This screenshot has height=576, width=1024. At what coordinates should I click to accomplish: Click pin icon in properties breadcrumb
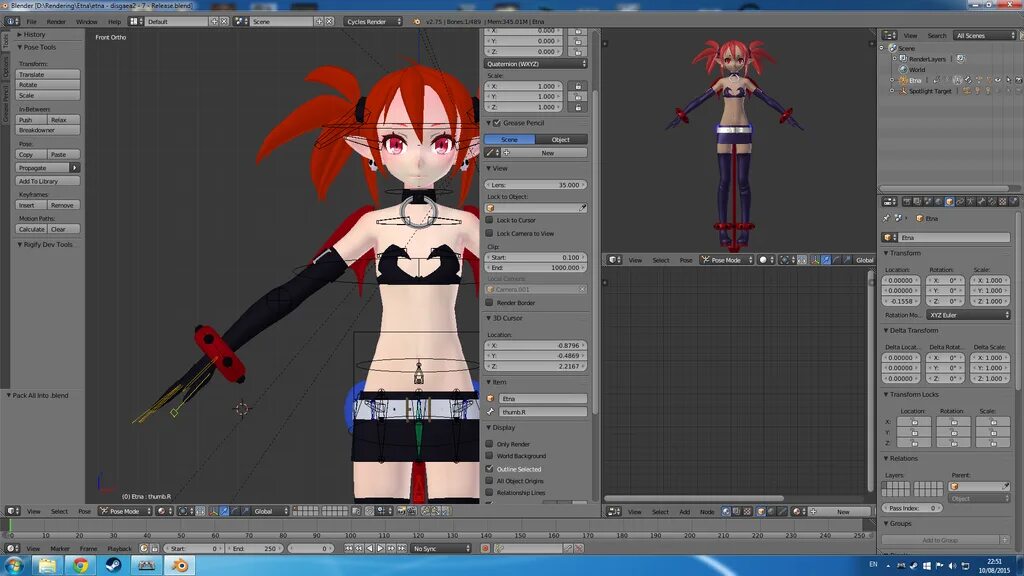tap(886, 218)
